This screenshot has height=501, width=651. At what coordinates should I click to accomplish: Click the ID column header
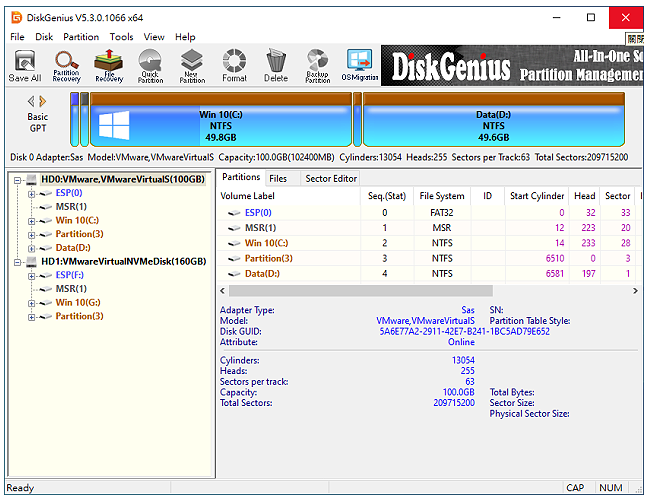point(487,196)
